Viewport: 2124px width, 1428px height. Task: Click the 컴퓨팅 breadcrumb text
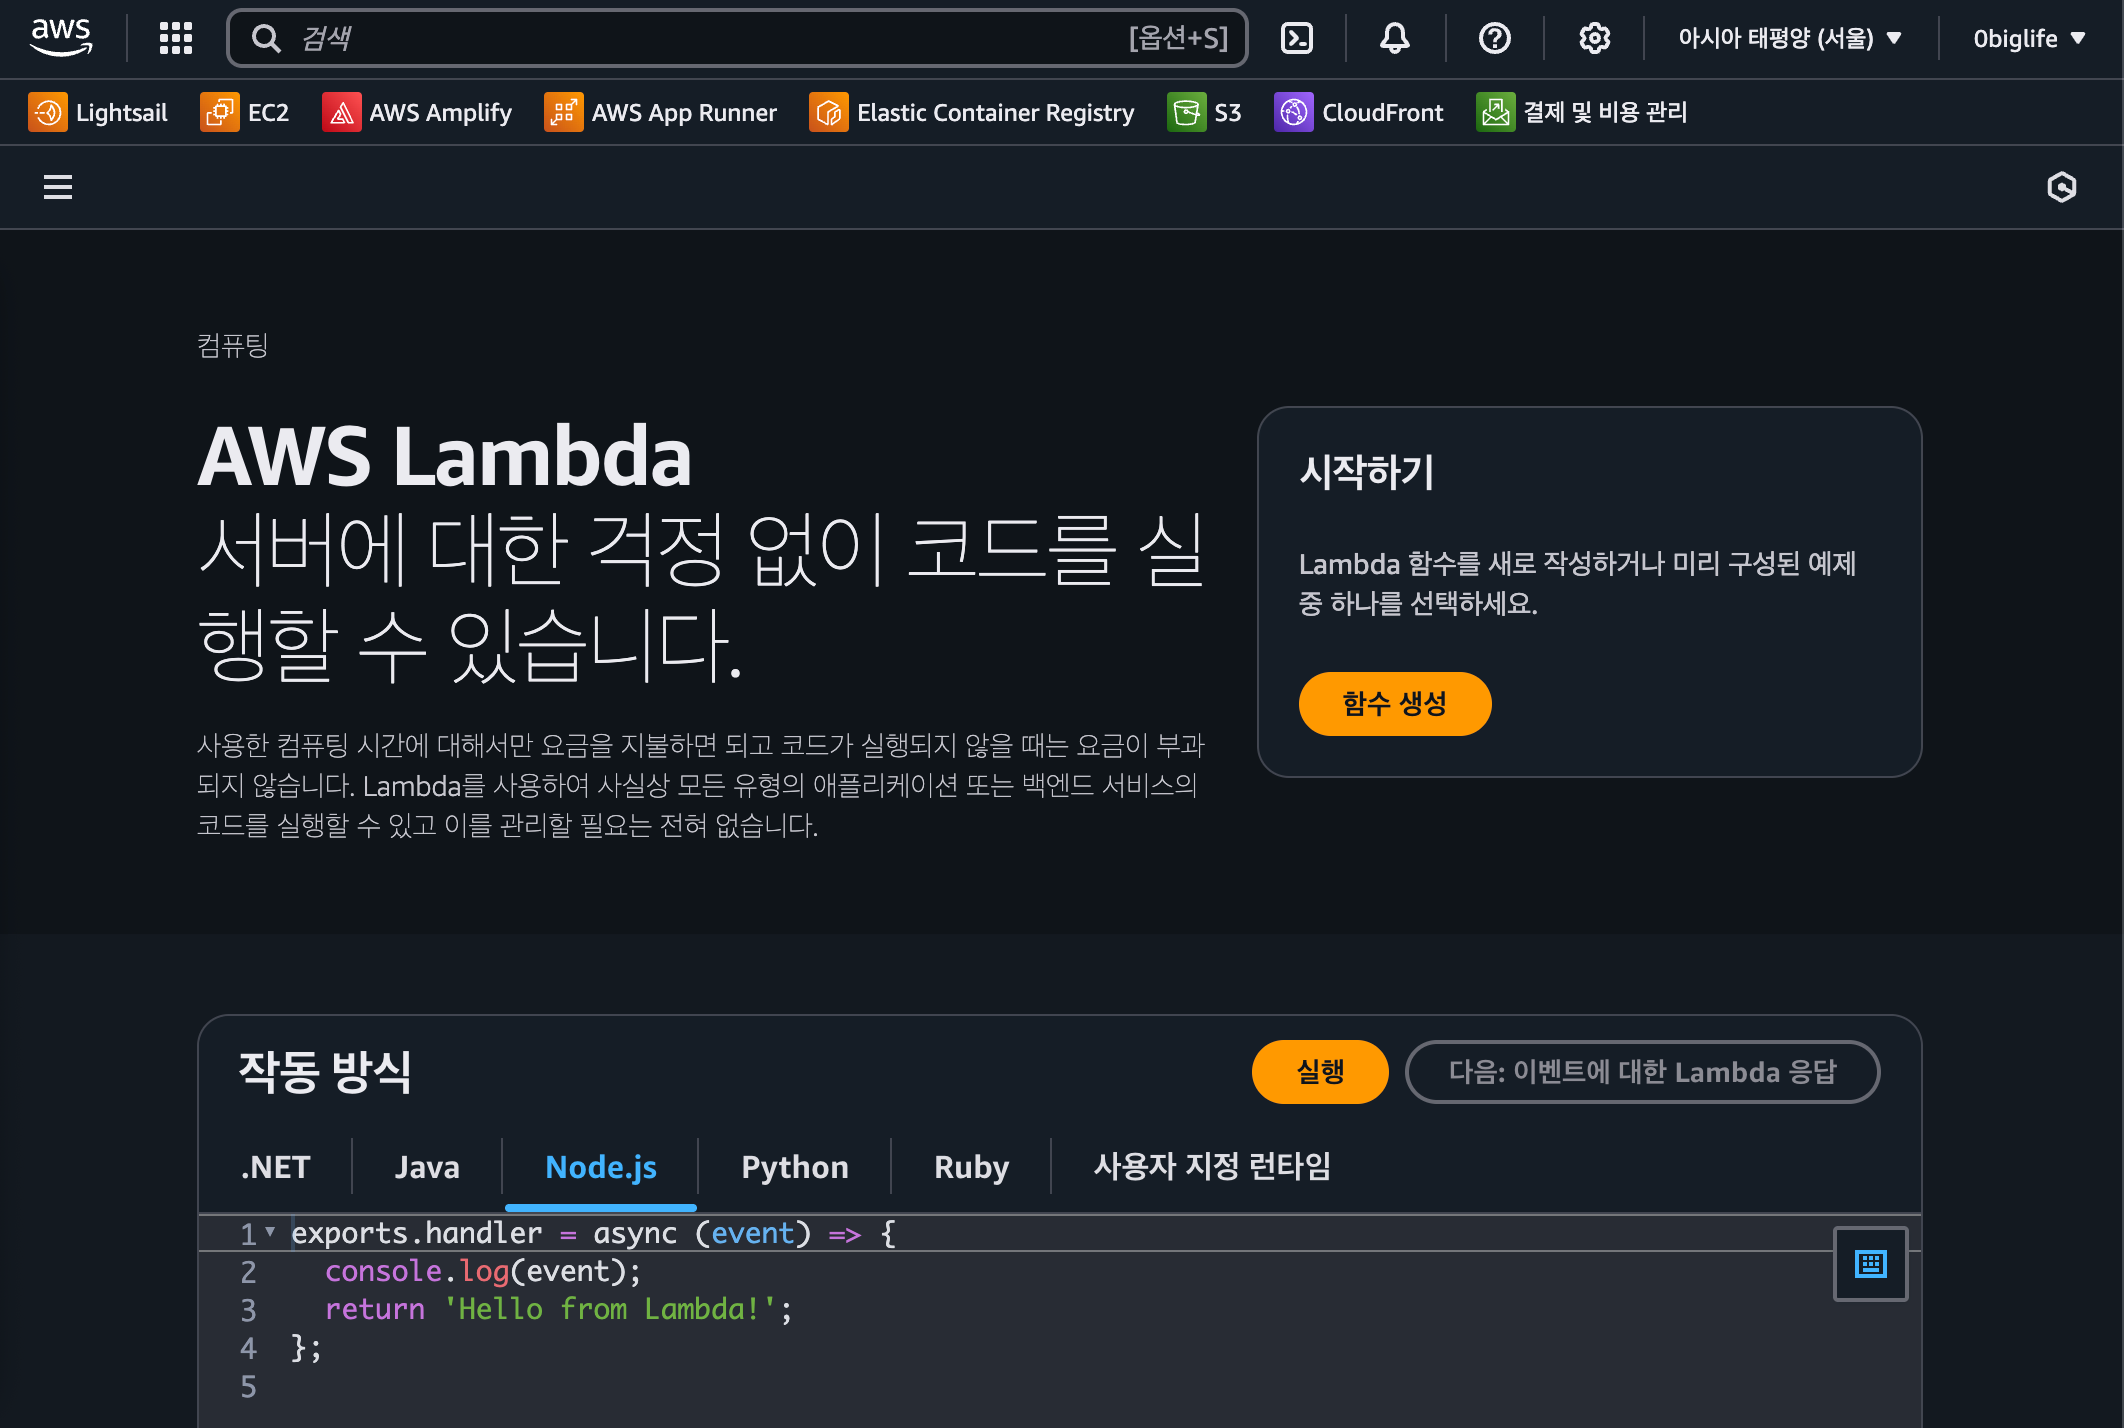tap(232, 346)
